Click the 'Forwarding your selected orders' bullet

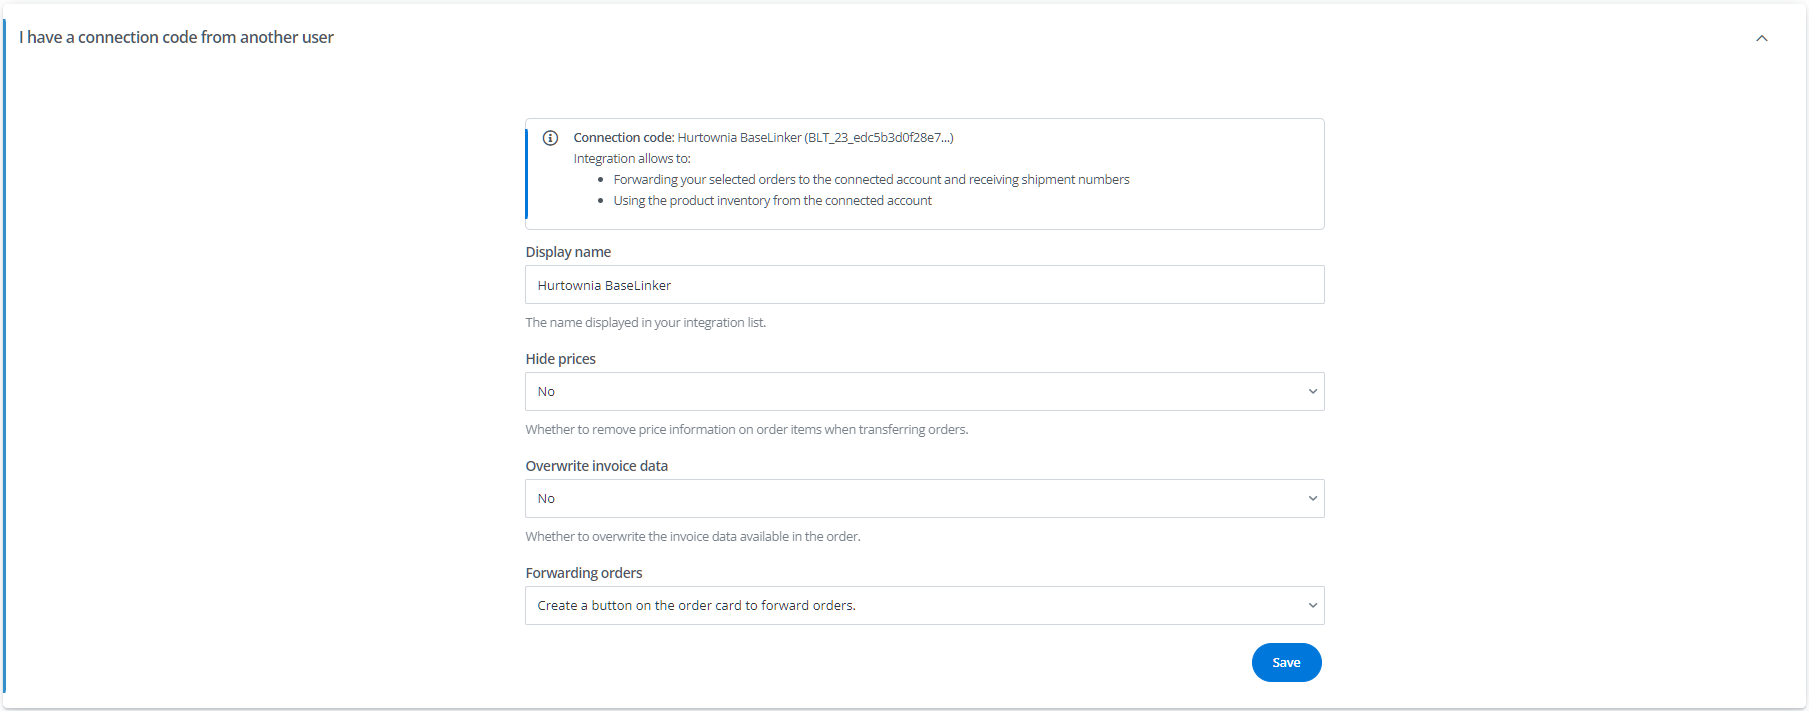[x=871, y=180]
